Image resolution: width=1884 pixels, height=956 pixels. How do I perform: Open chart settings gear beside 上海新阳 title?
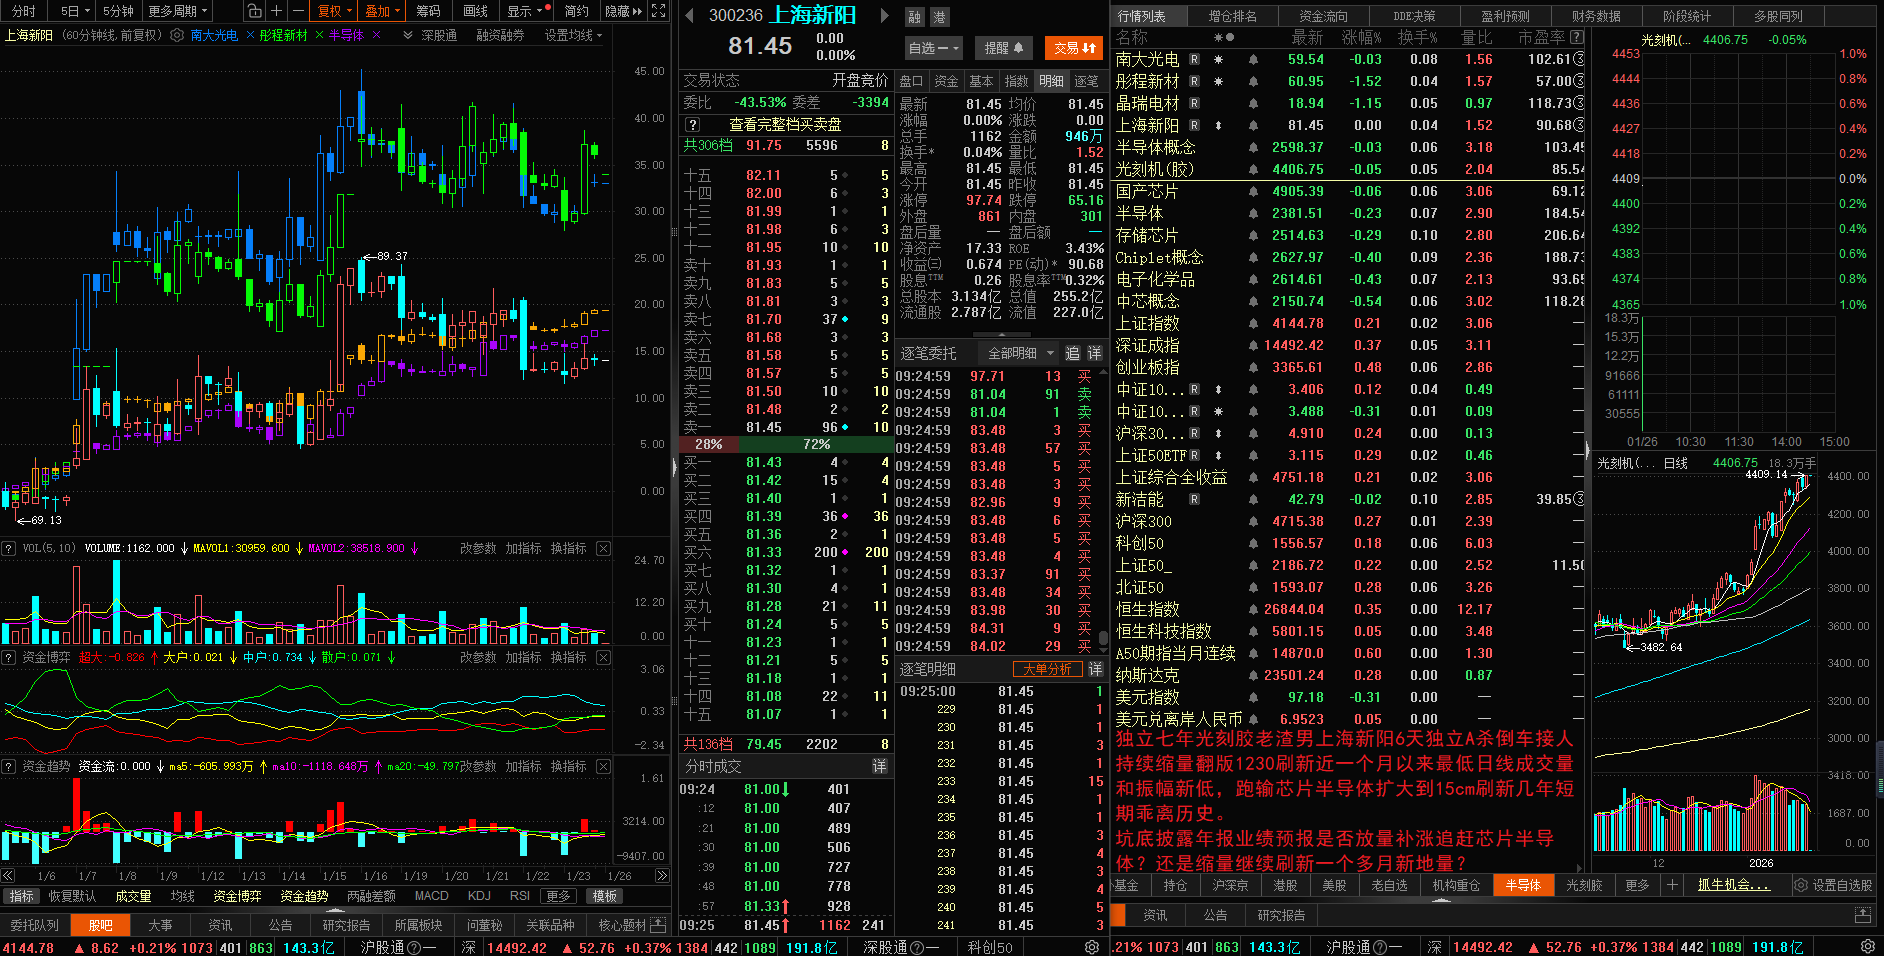[177, 35]
